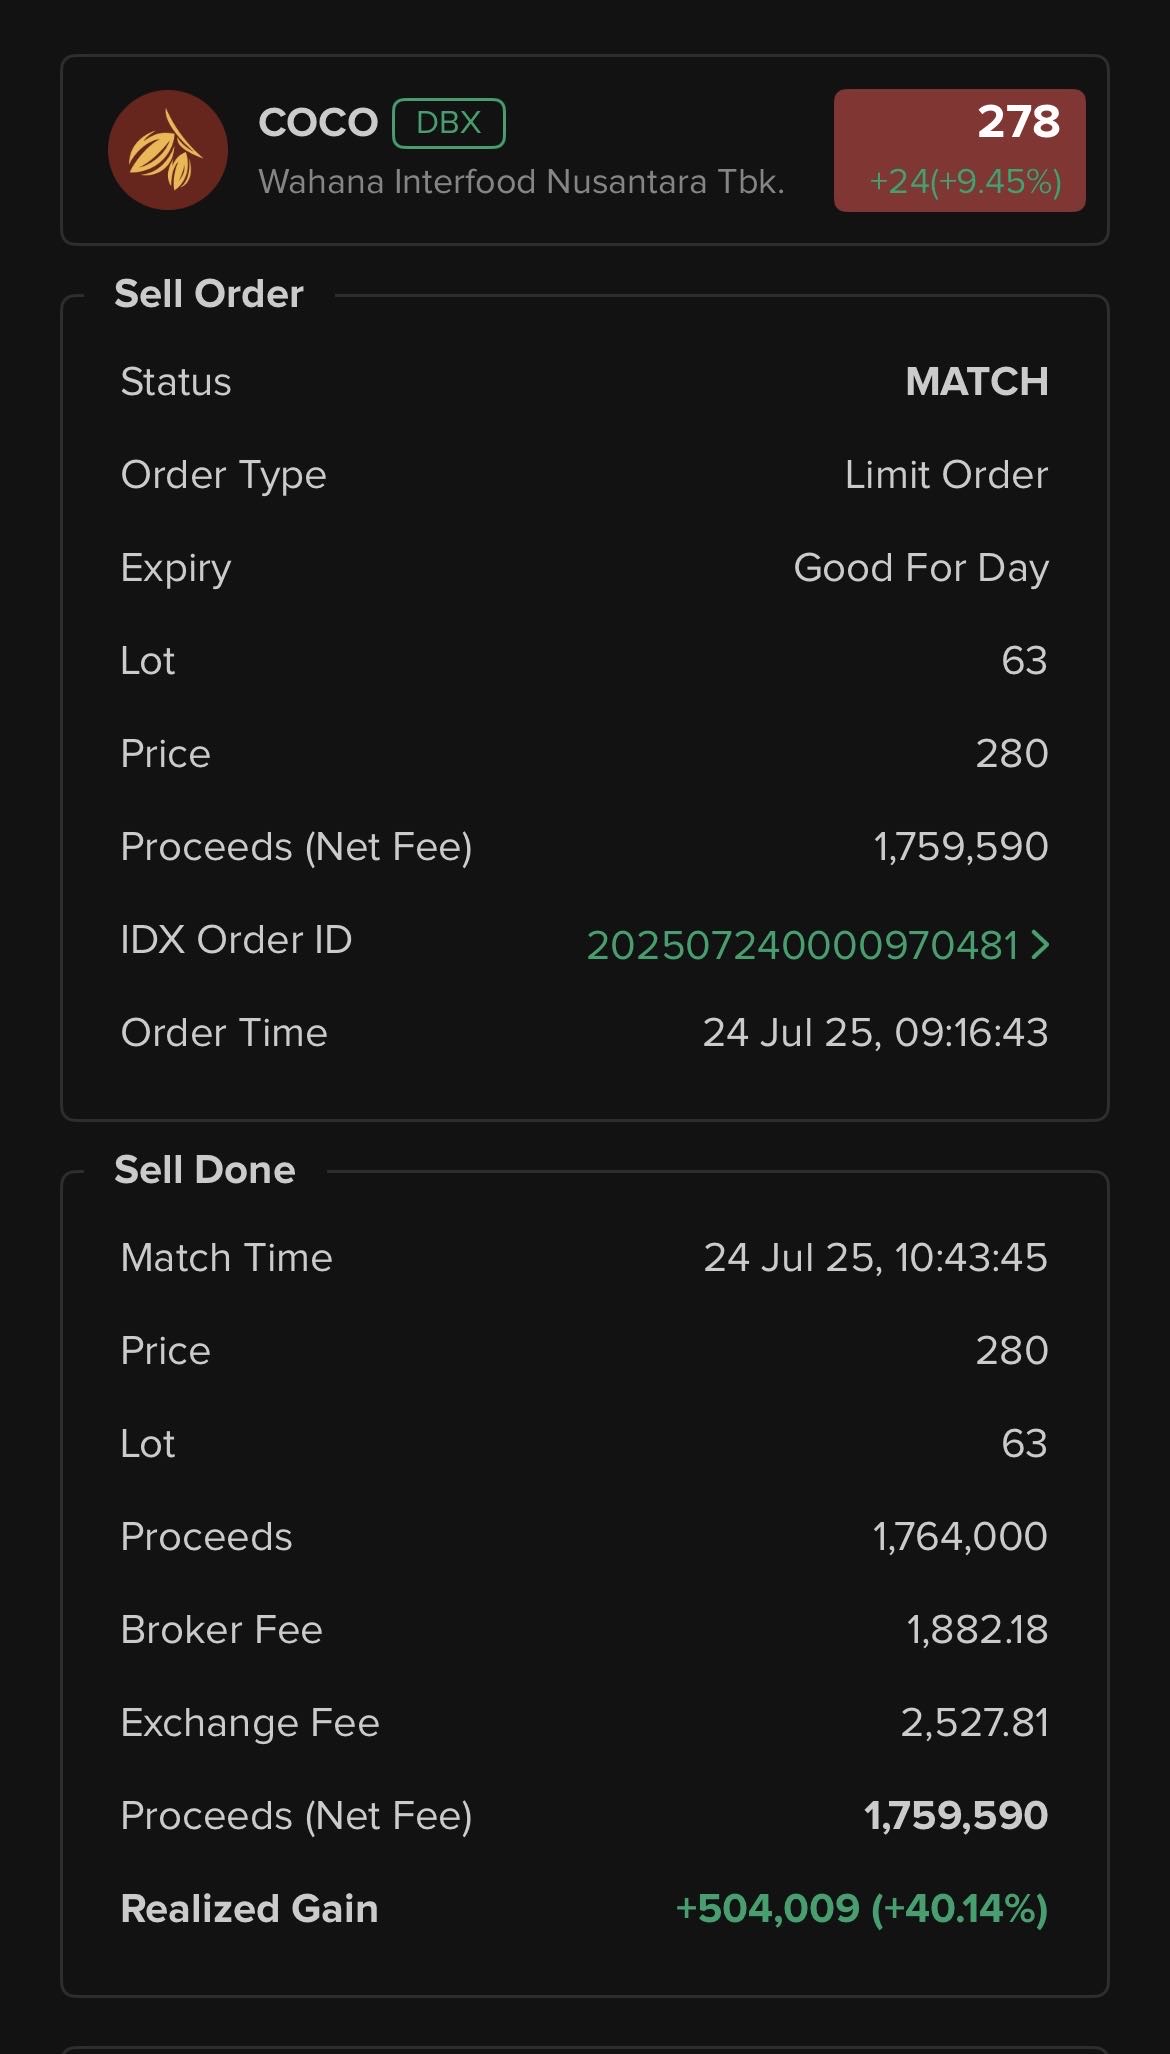Tap the Order Time 09:16:43 value
This screenshot has height=2054, width=1170.
[875, 1033]
